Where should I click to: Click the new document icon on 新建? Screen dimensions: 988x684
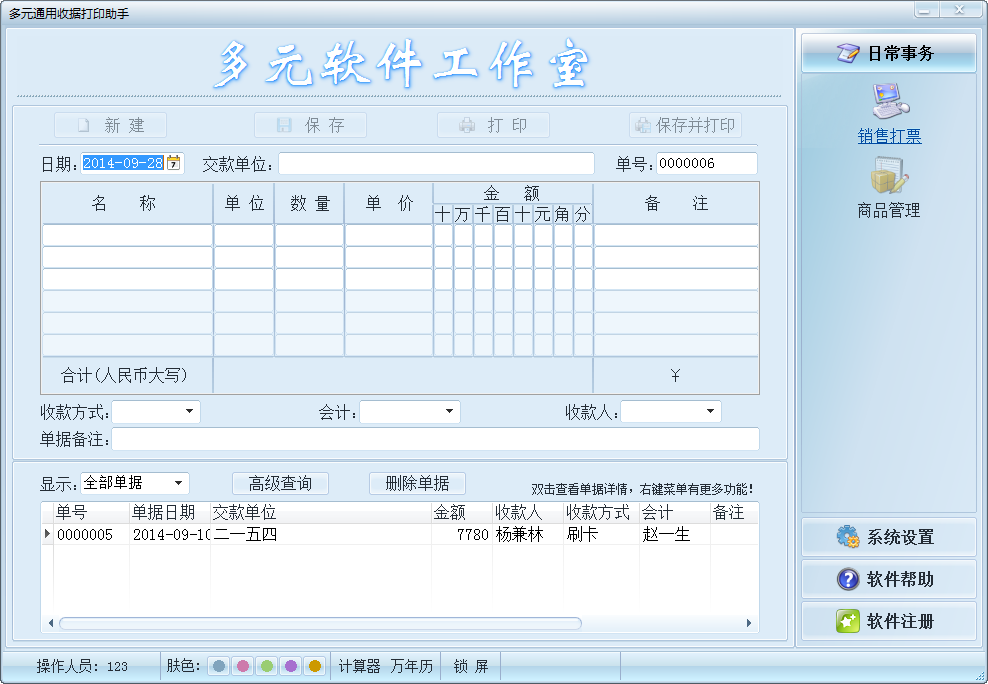[x=85, y=125]
